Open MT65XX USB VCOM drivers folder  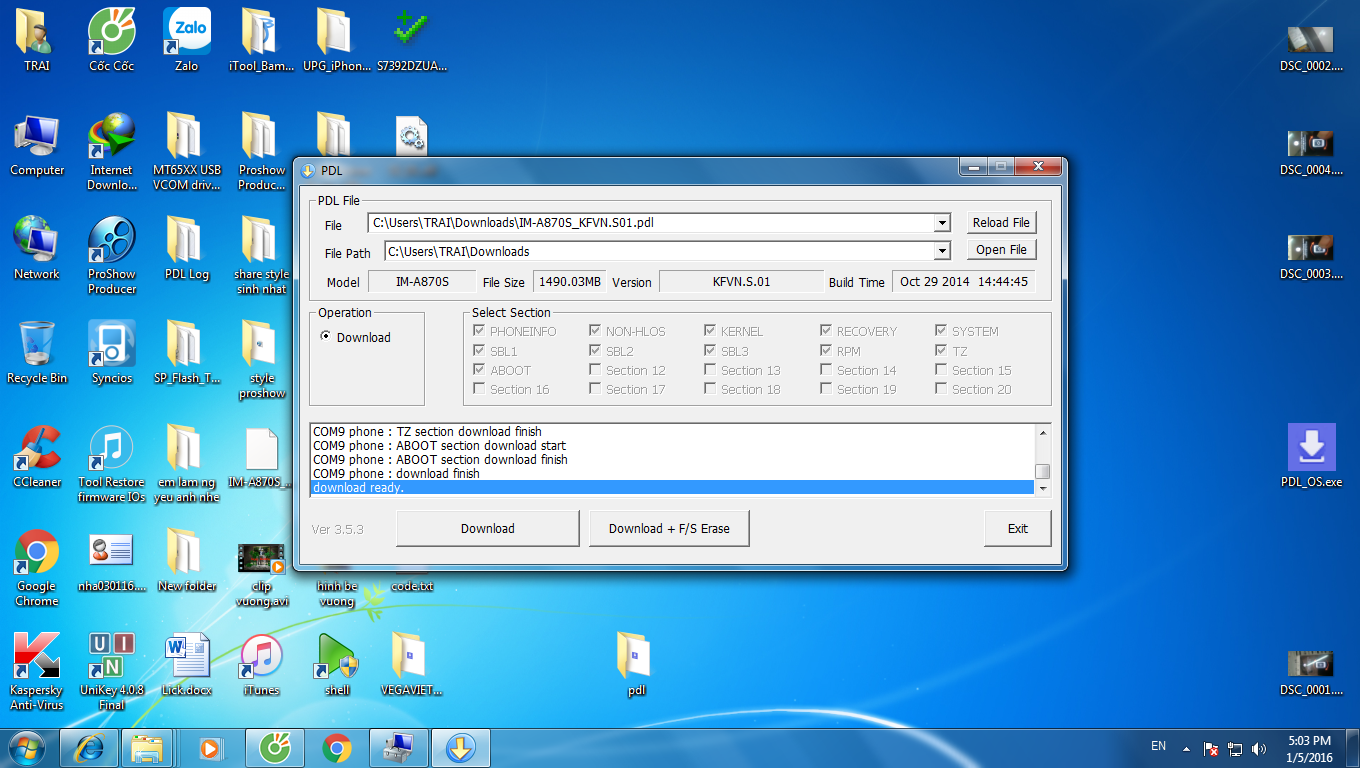coord(187,151)
